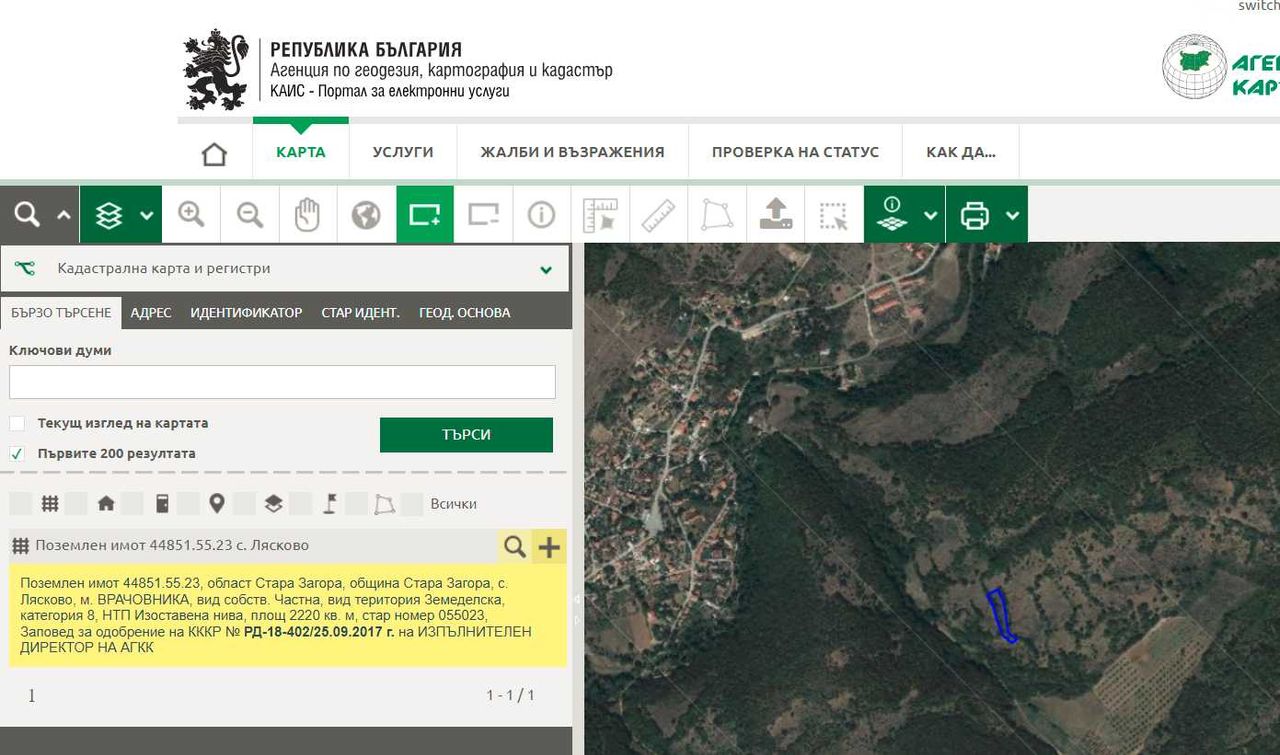1280x755 pixels.
Task: Click the green ТЪРСИ button
Action: [x=466, y=435]
